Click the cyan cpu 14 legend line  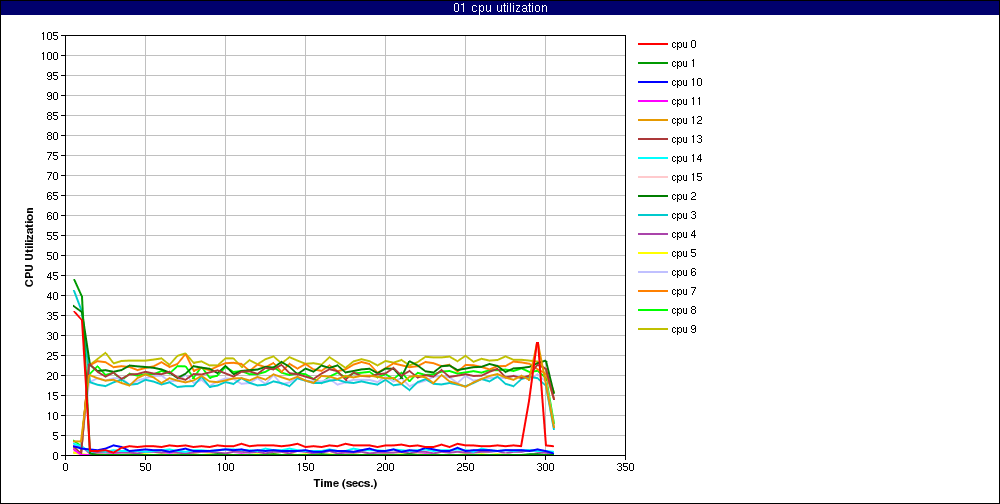(x=652, y=158)
